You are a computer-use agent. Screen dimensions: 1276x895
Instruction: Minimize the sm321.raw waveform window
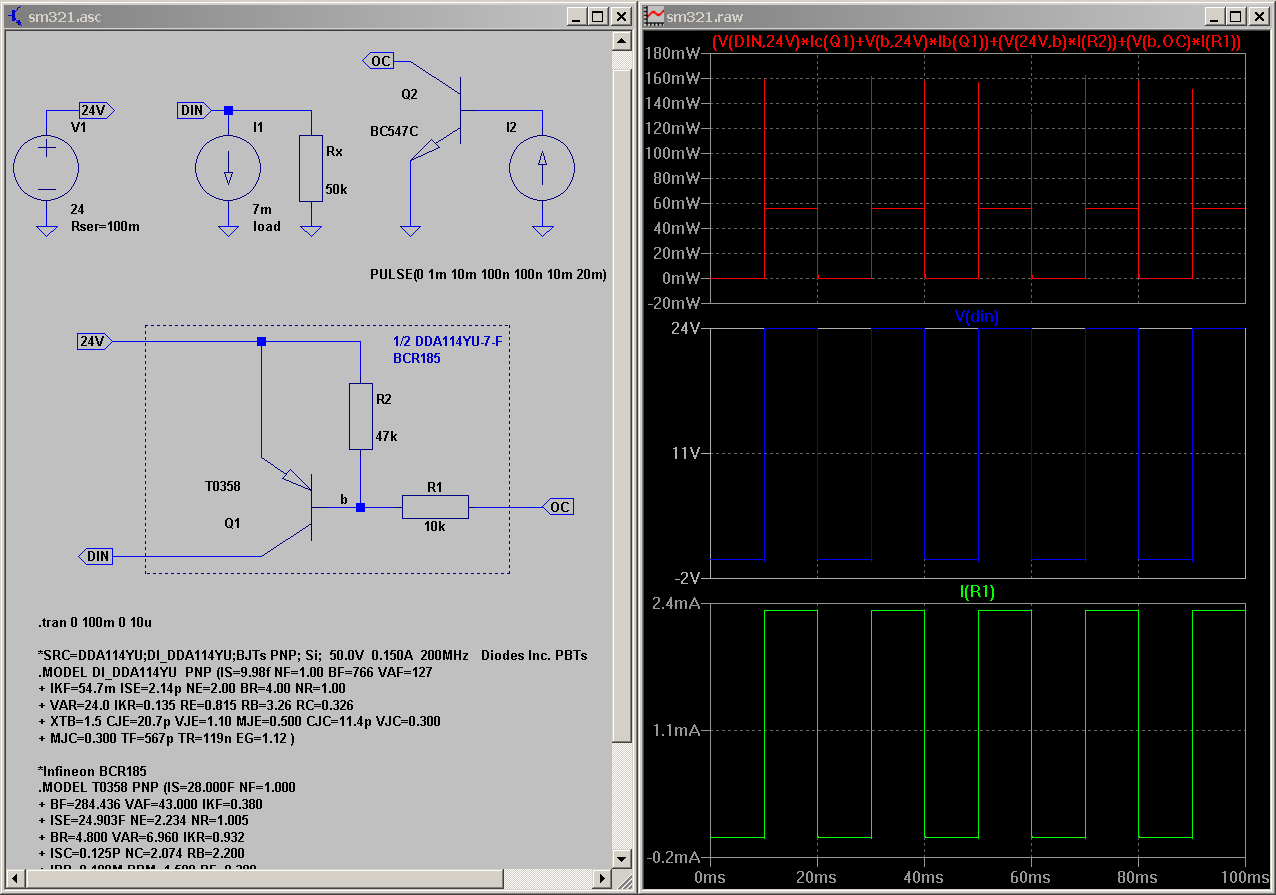click(1215, 17)
